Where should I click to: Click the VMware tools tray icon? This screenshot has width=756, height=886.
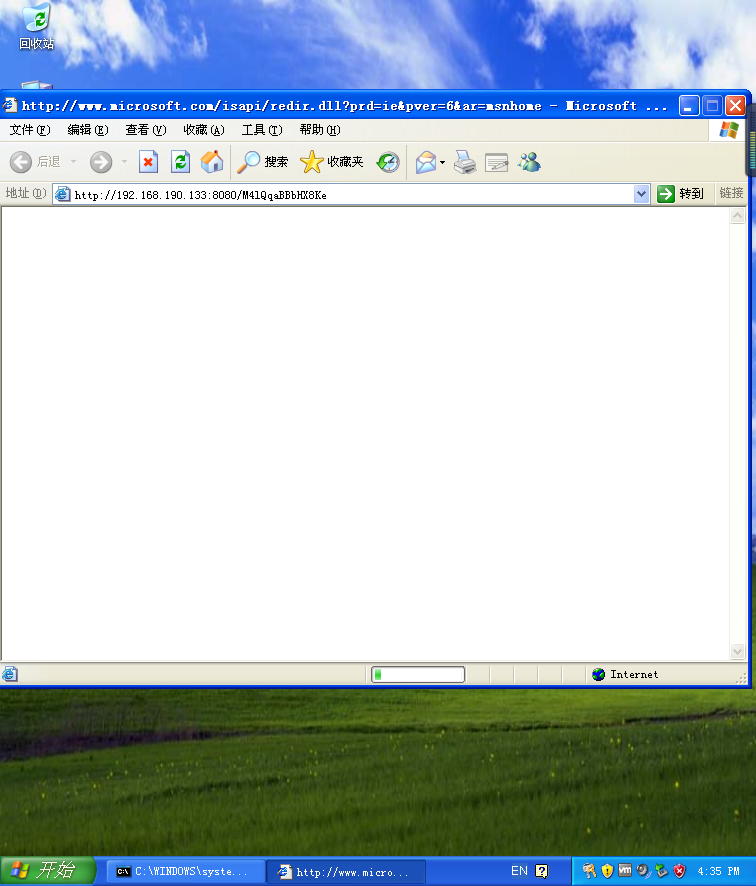(625, 870)
